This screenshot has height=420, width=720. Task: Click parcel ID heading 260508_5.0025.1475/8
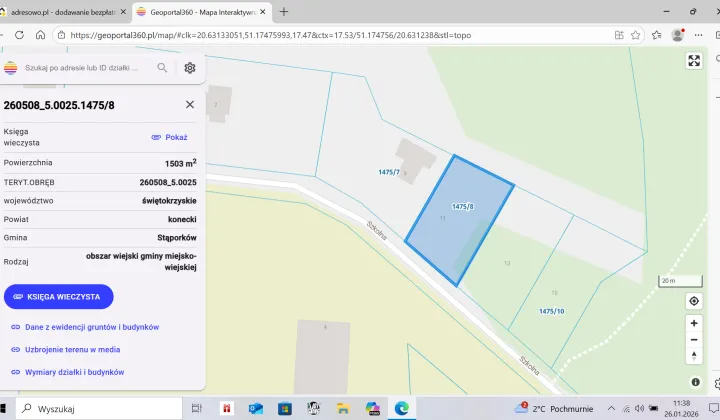(59, 105)
